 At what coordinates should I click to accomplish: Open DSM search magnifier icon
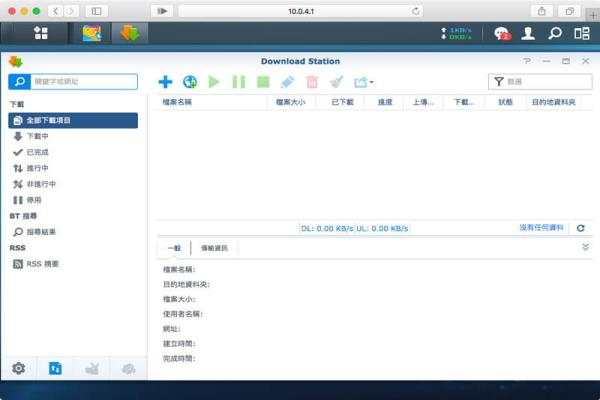(555, 33)
